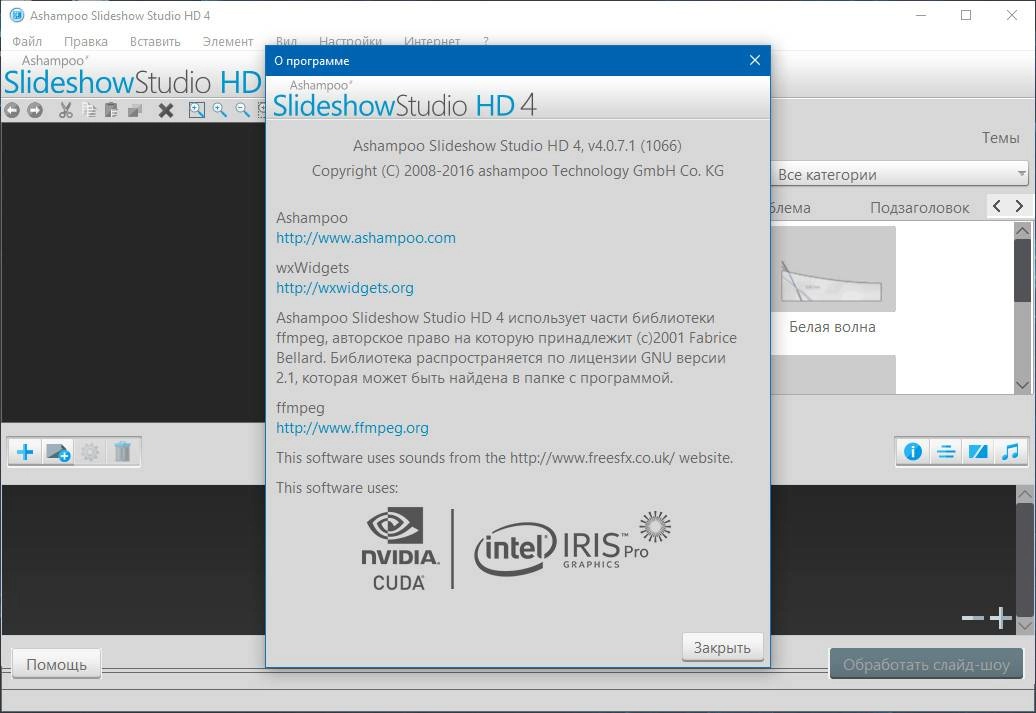1036x713 pixels.
Task: Open the http://www.ffmpeg.org link
Action: click(x=352, y=428)
